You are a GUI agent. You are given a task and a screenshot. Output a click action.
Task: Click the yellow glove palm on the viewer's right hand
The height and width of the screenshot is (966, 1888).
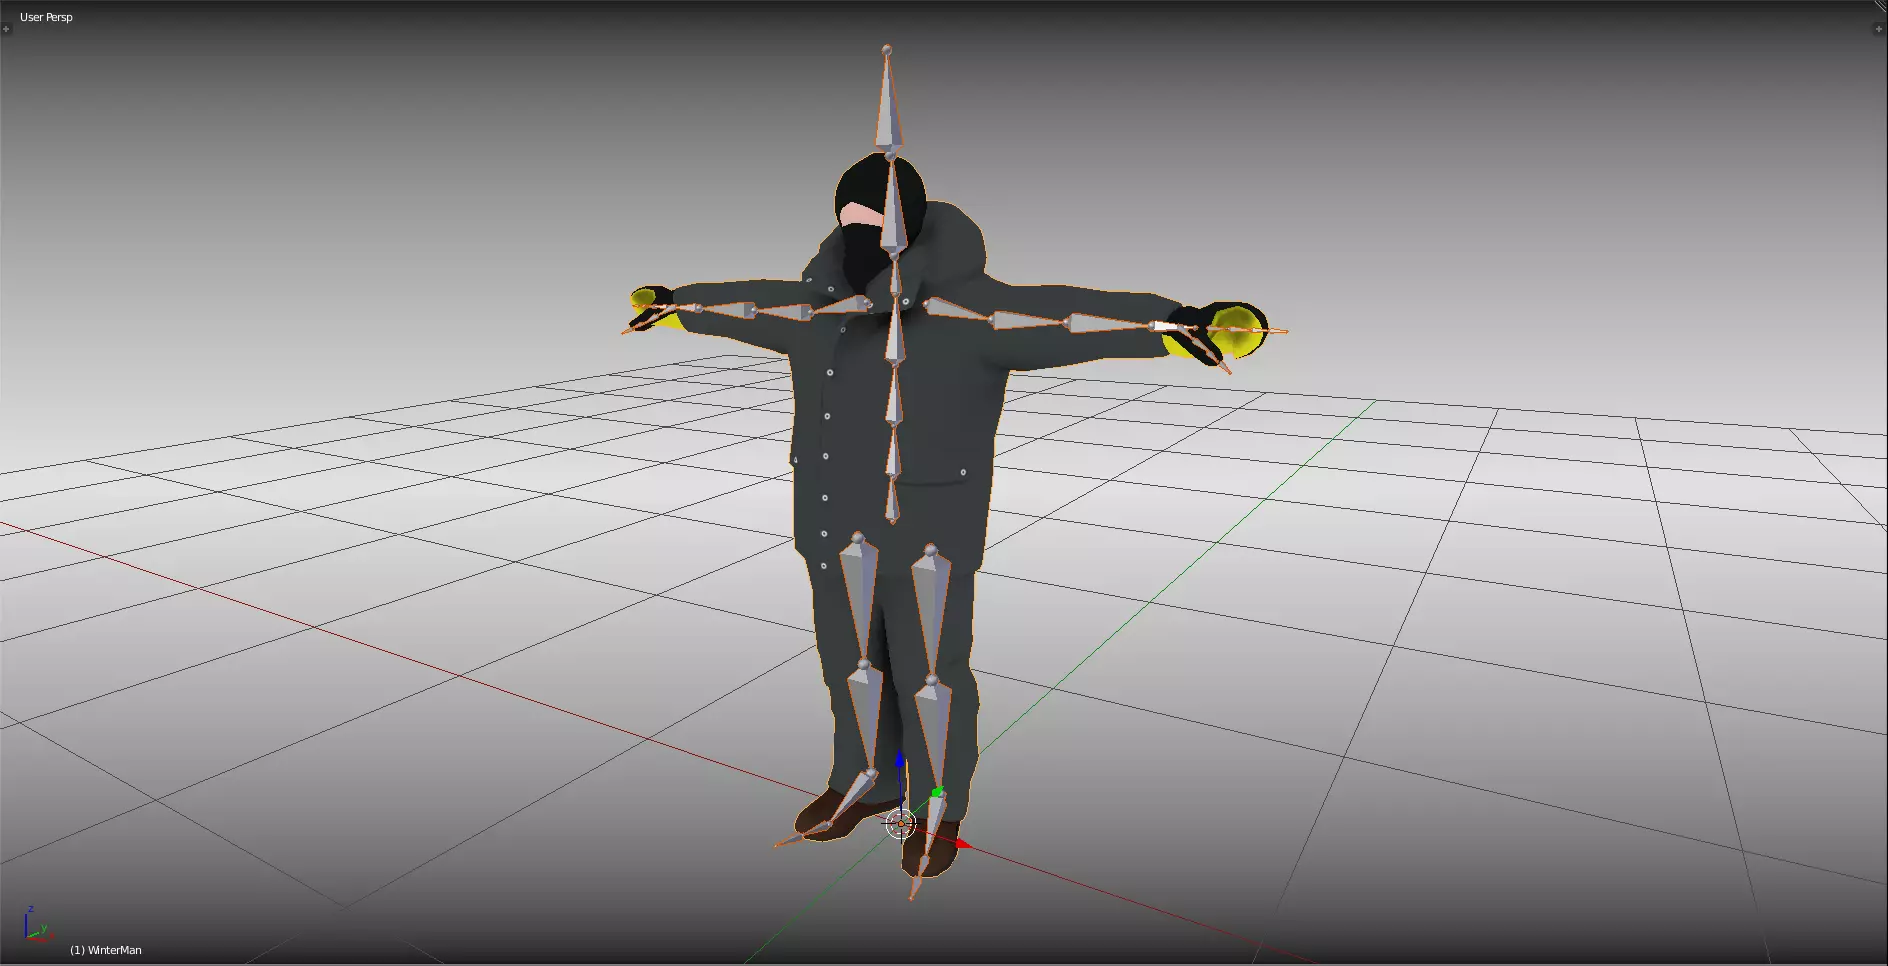[1238, 332]
